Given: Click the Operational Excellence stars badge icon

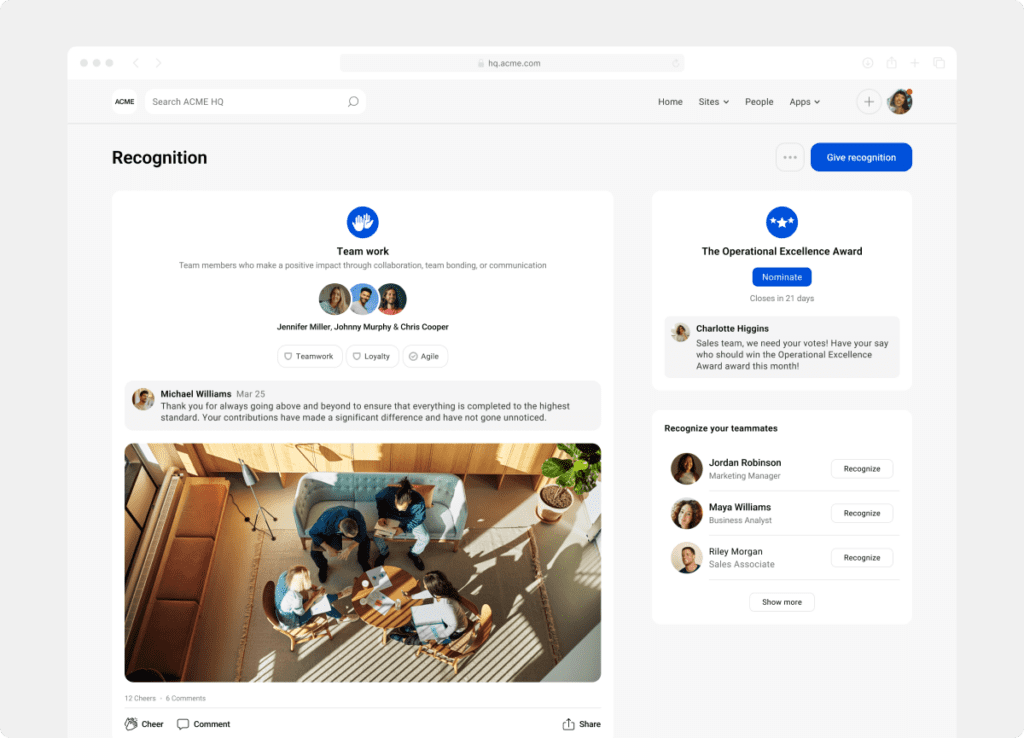Looking at the screenshot, I should [x=782, y=222].
